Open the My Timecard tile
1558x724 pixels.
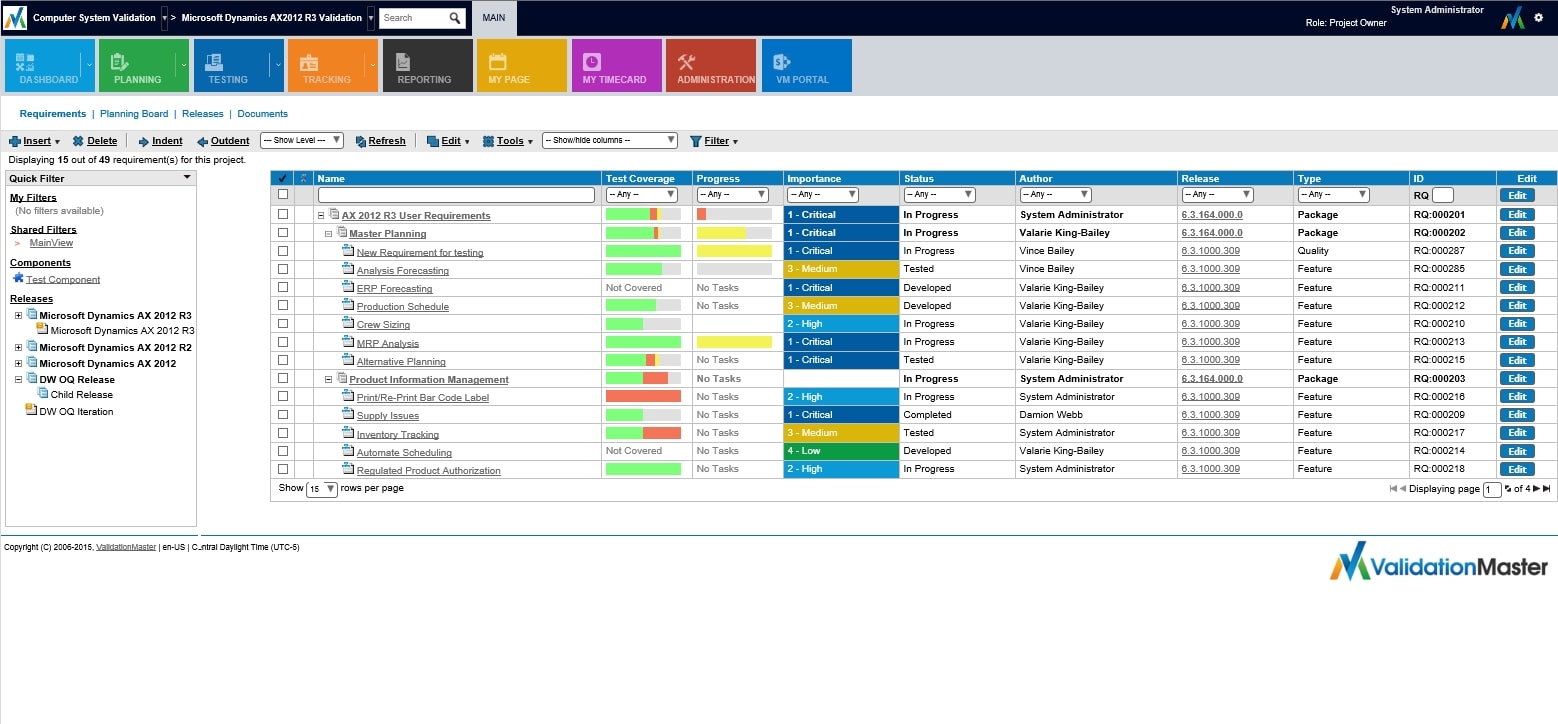(617, 66)
